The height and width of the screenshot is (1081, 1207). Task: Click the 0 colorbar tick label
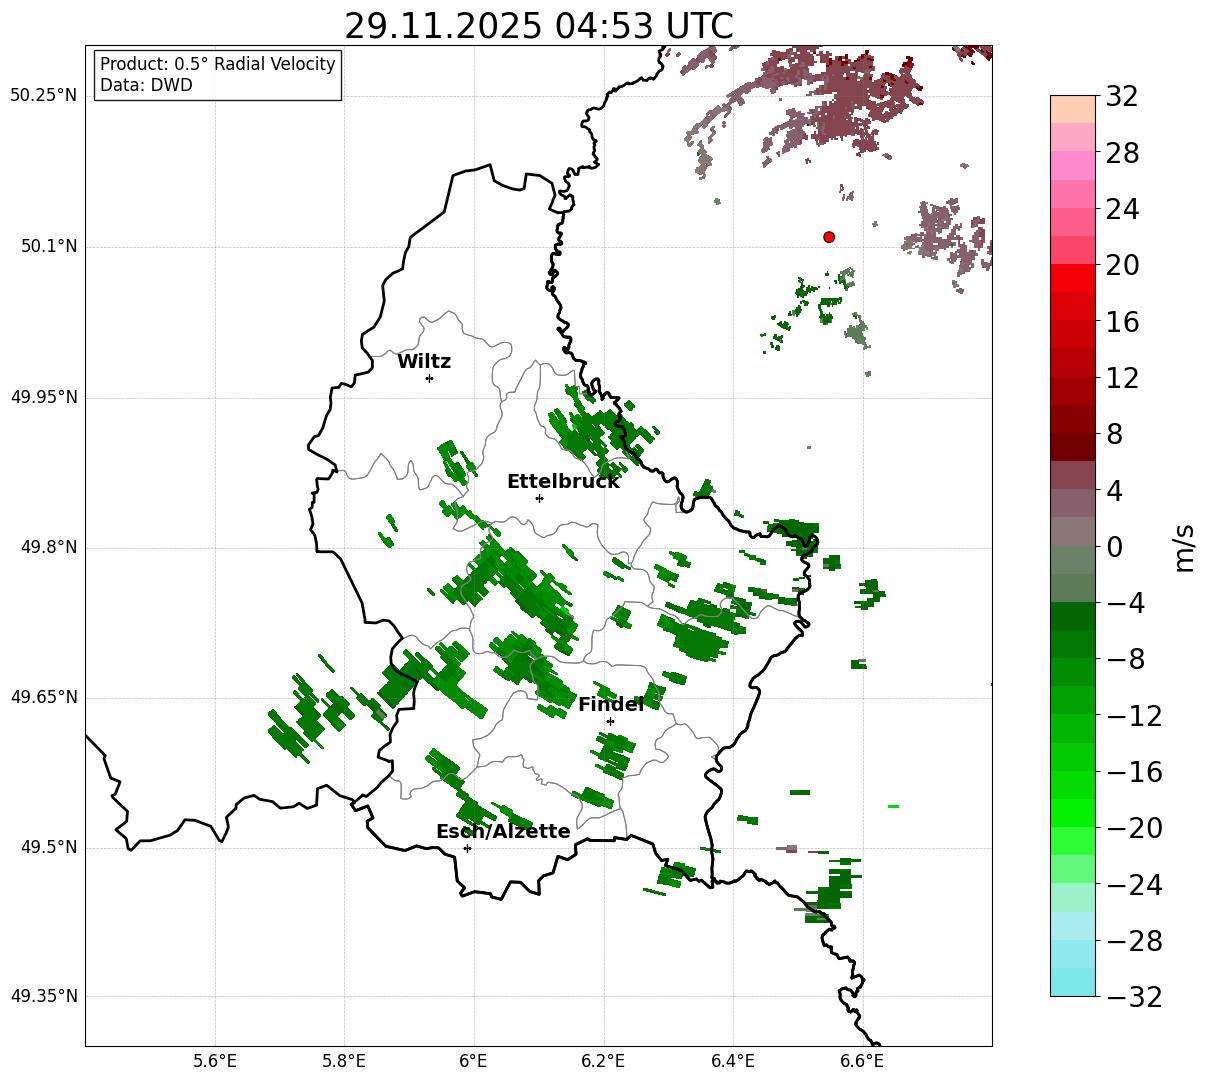[x=1114, y=547]
